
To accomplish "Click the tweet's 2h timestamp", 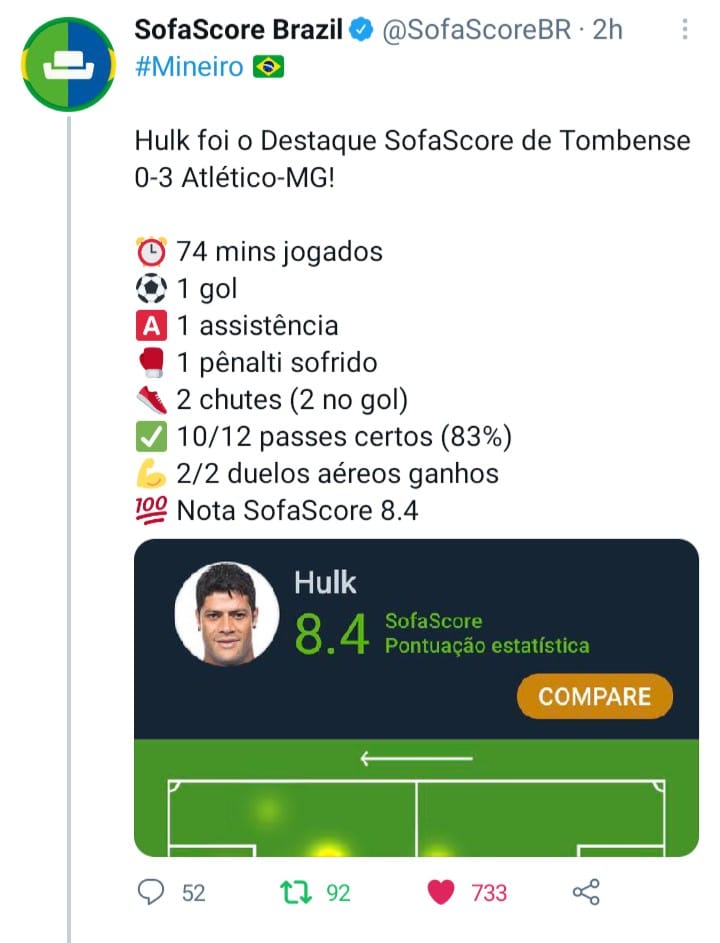I will (608, 30).
